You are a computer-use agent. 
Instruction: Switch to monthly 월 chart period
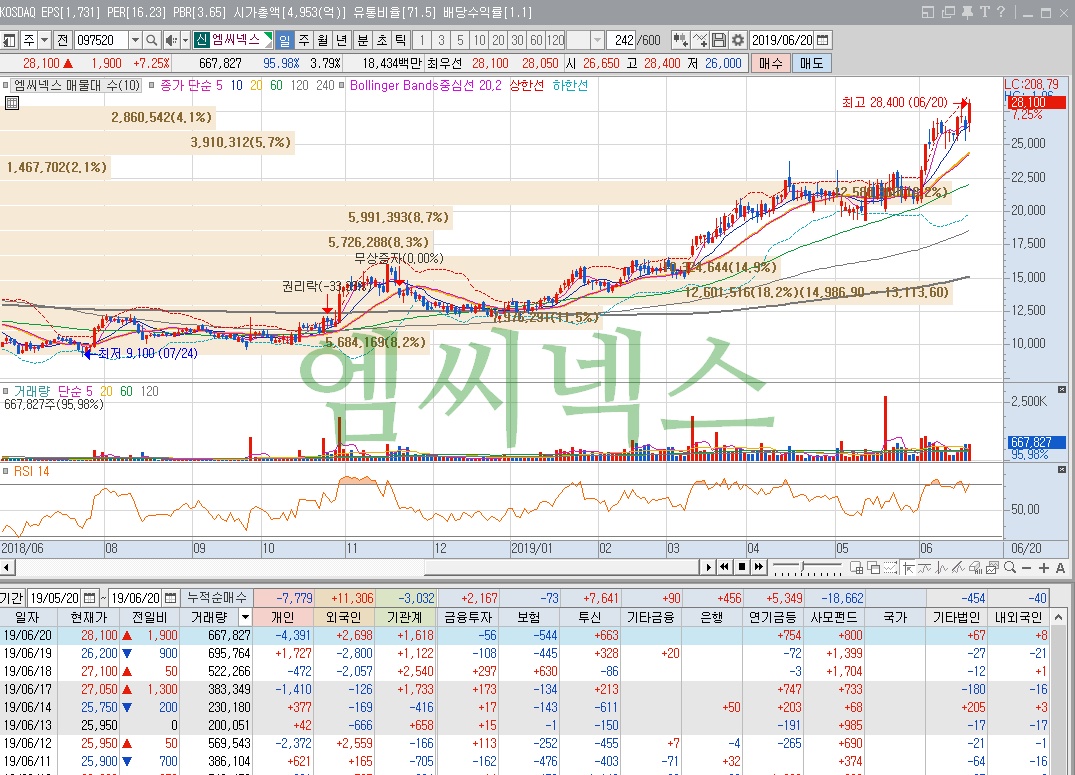pyautogui.click(x=323, y=40)
